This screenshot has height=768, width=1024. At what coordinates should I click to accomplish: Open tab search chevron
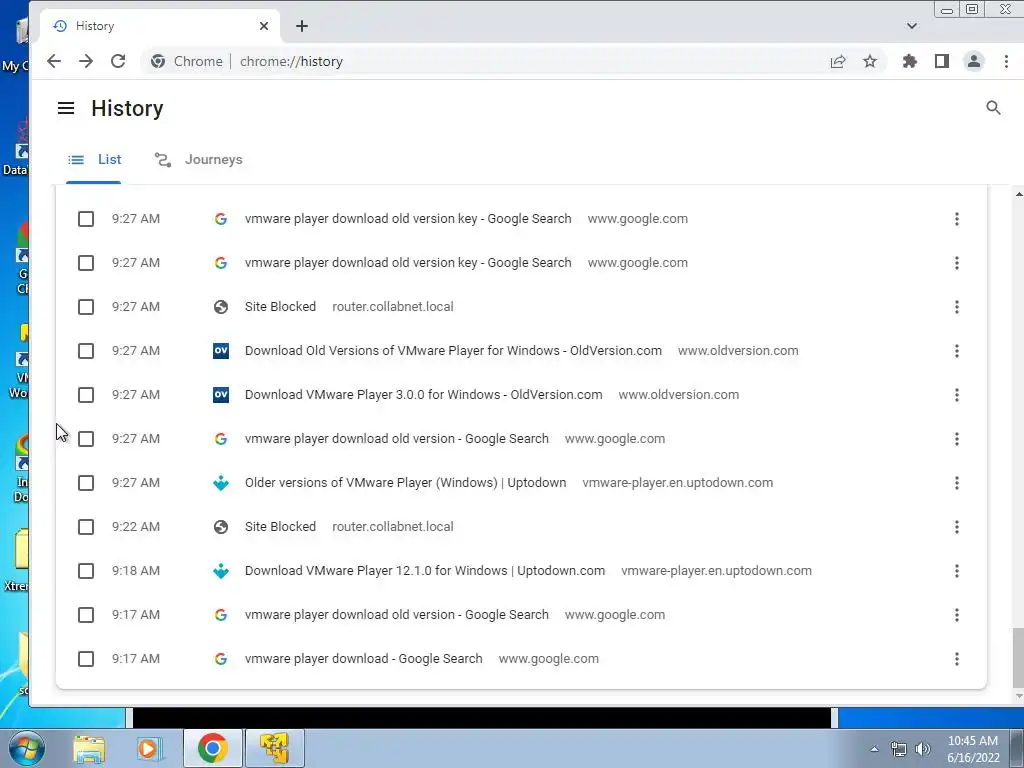coord(912,26)
